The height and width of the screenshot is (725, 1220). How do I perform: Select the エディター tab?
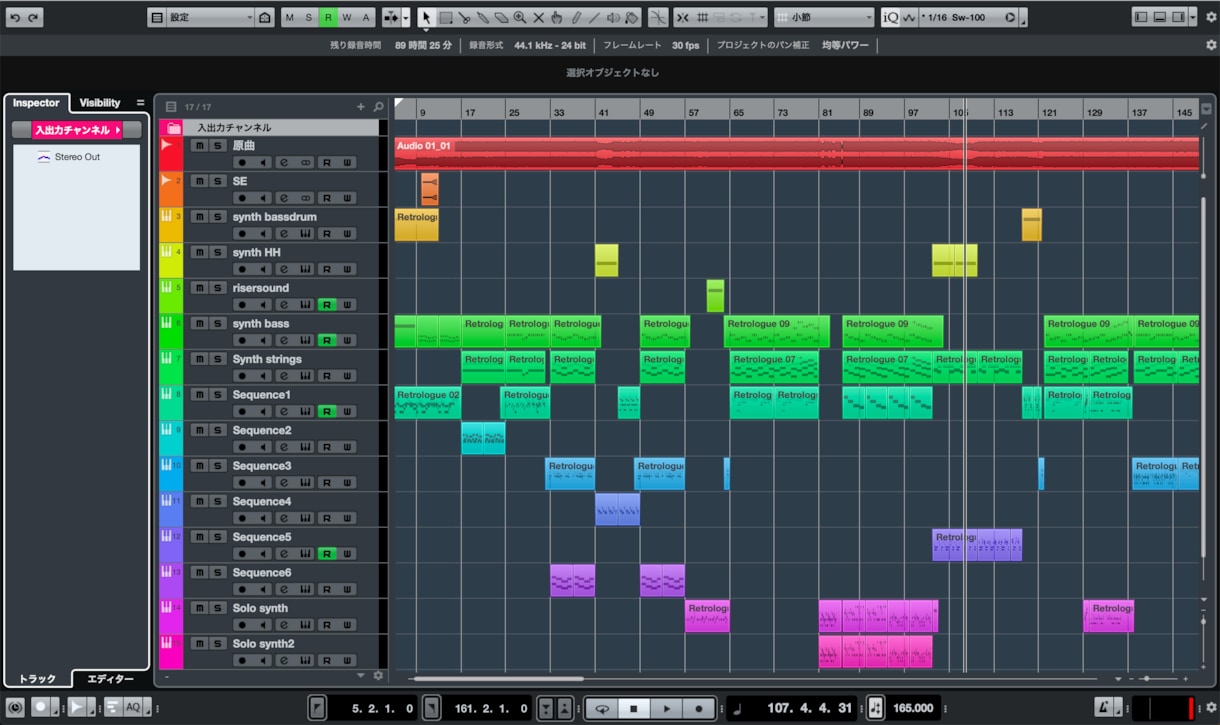coord(110,679)
